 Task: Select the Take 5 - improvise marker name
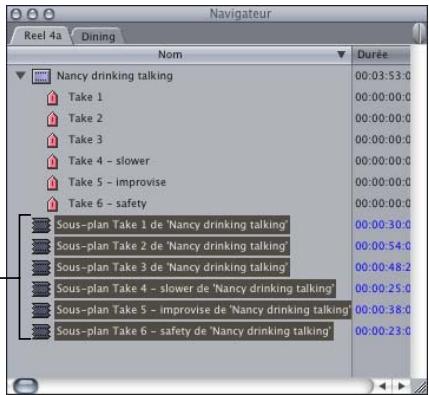(117, 182)
